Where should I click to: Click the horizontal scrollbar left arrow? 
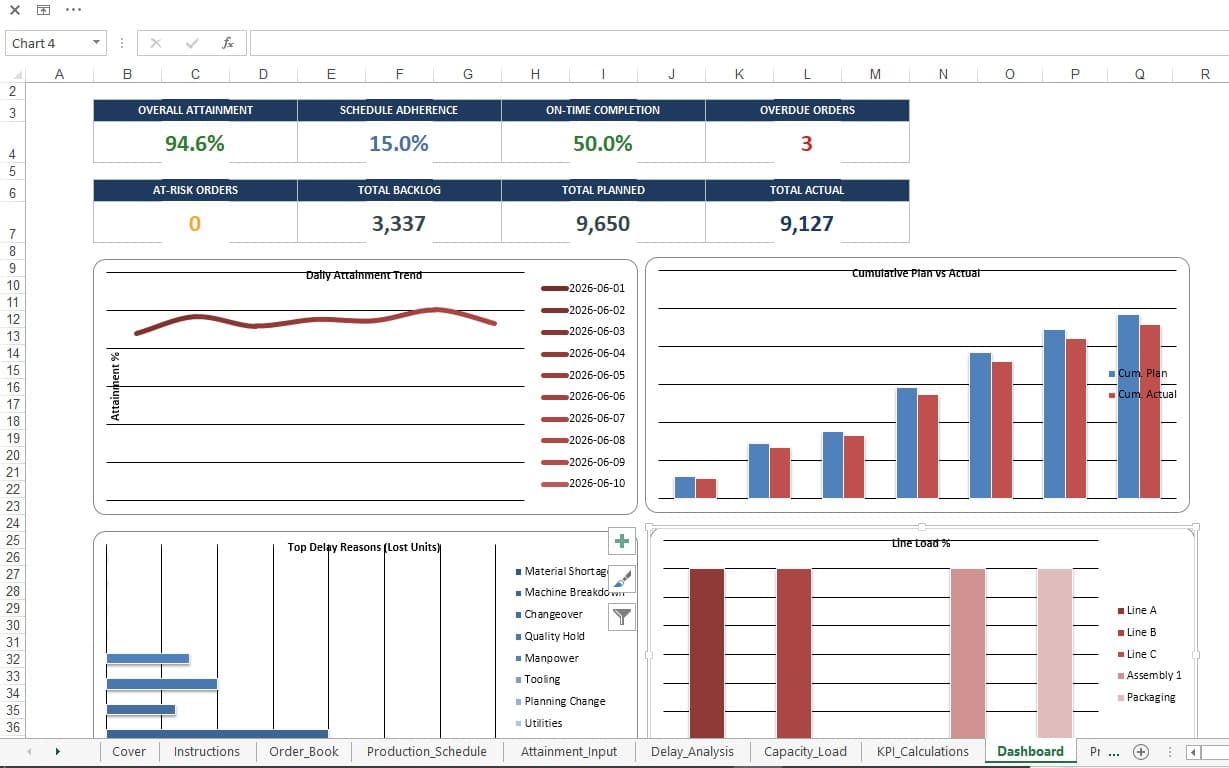[1193, 752]
